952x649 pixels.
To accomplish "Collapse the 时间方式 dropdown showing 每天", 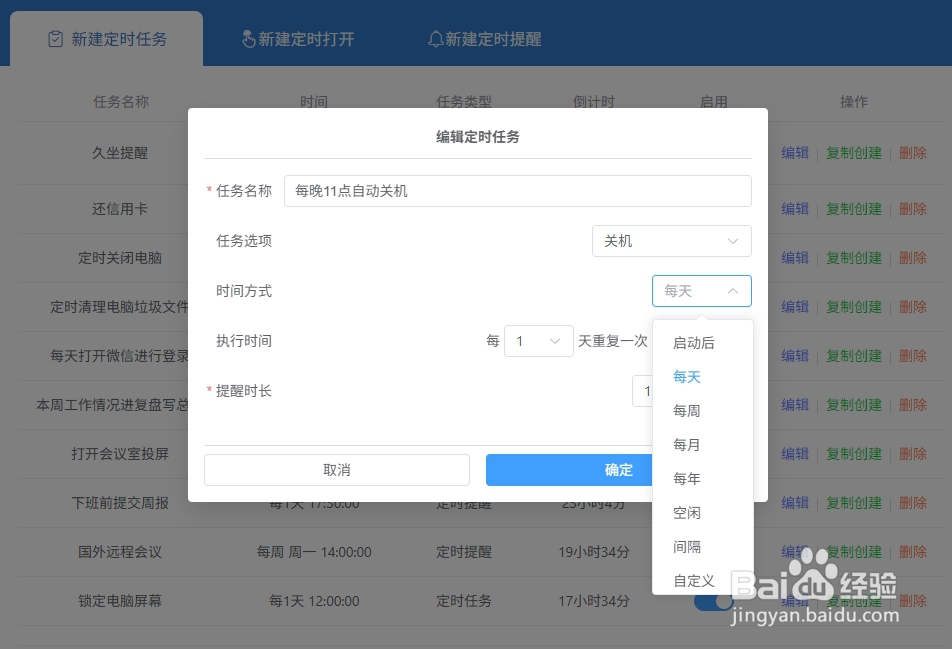I will (701, 291).
